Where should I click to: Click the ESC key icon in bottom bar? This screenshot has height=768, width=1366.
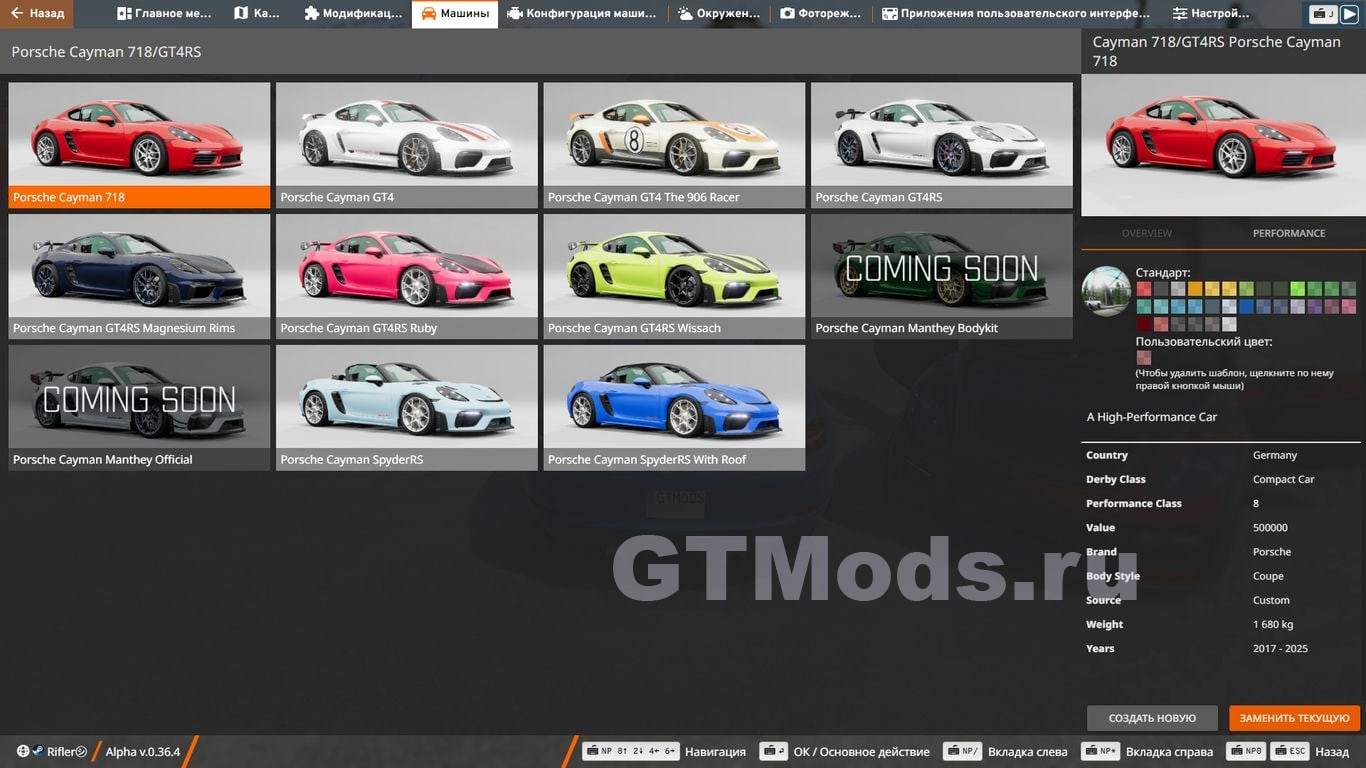point(1292,751)
